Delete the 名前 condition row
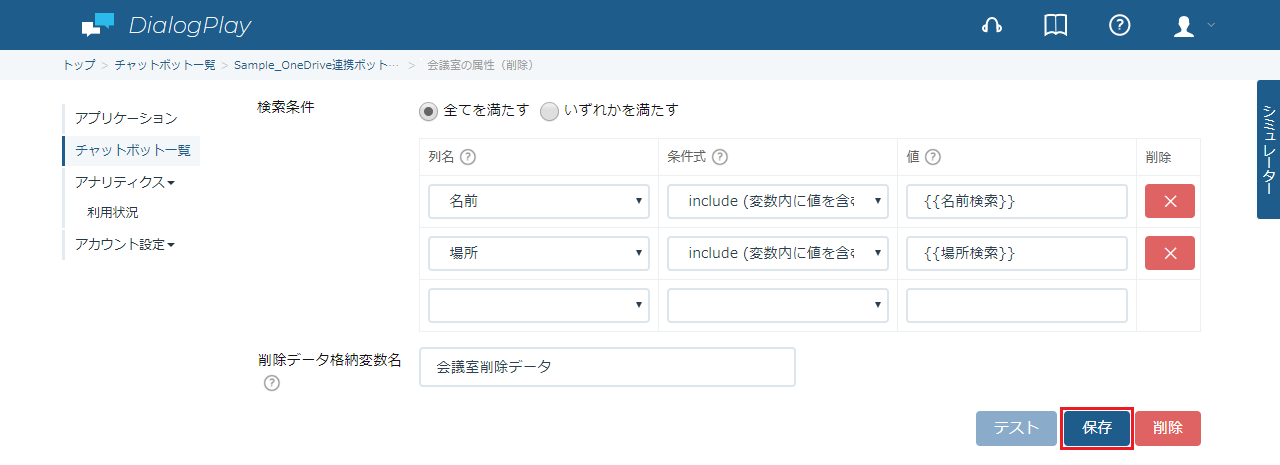 (x=1170, y=201)
